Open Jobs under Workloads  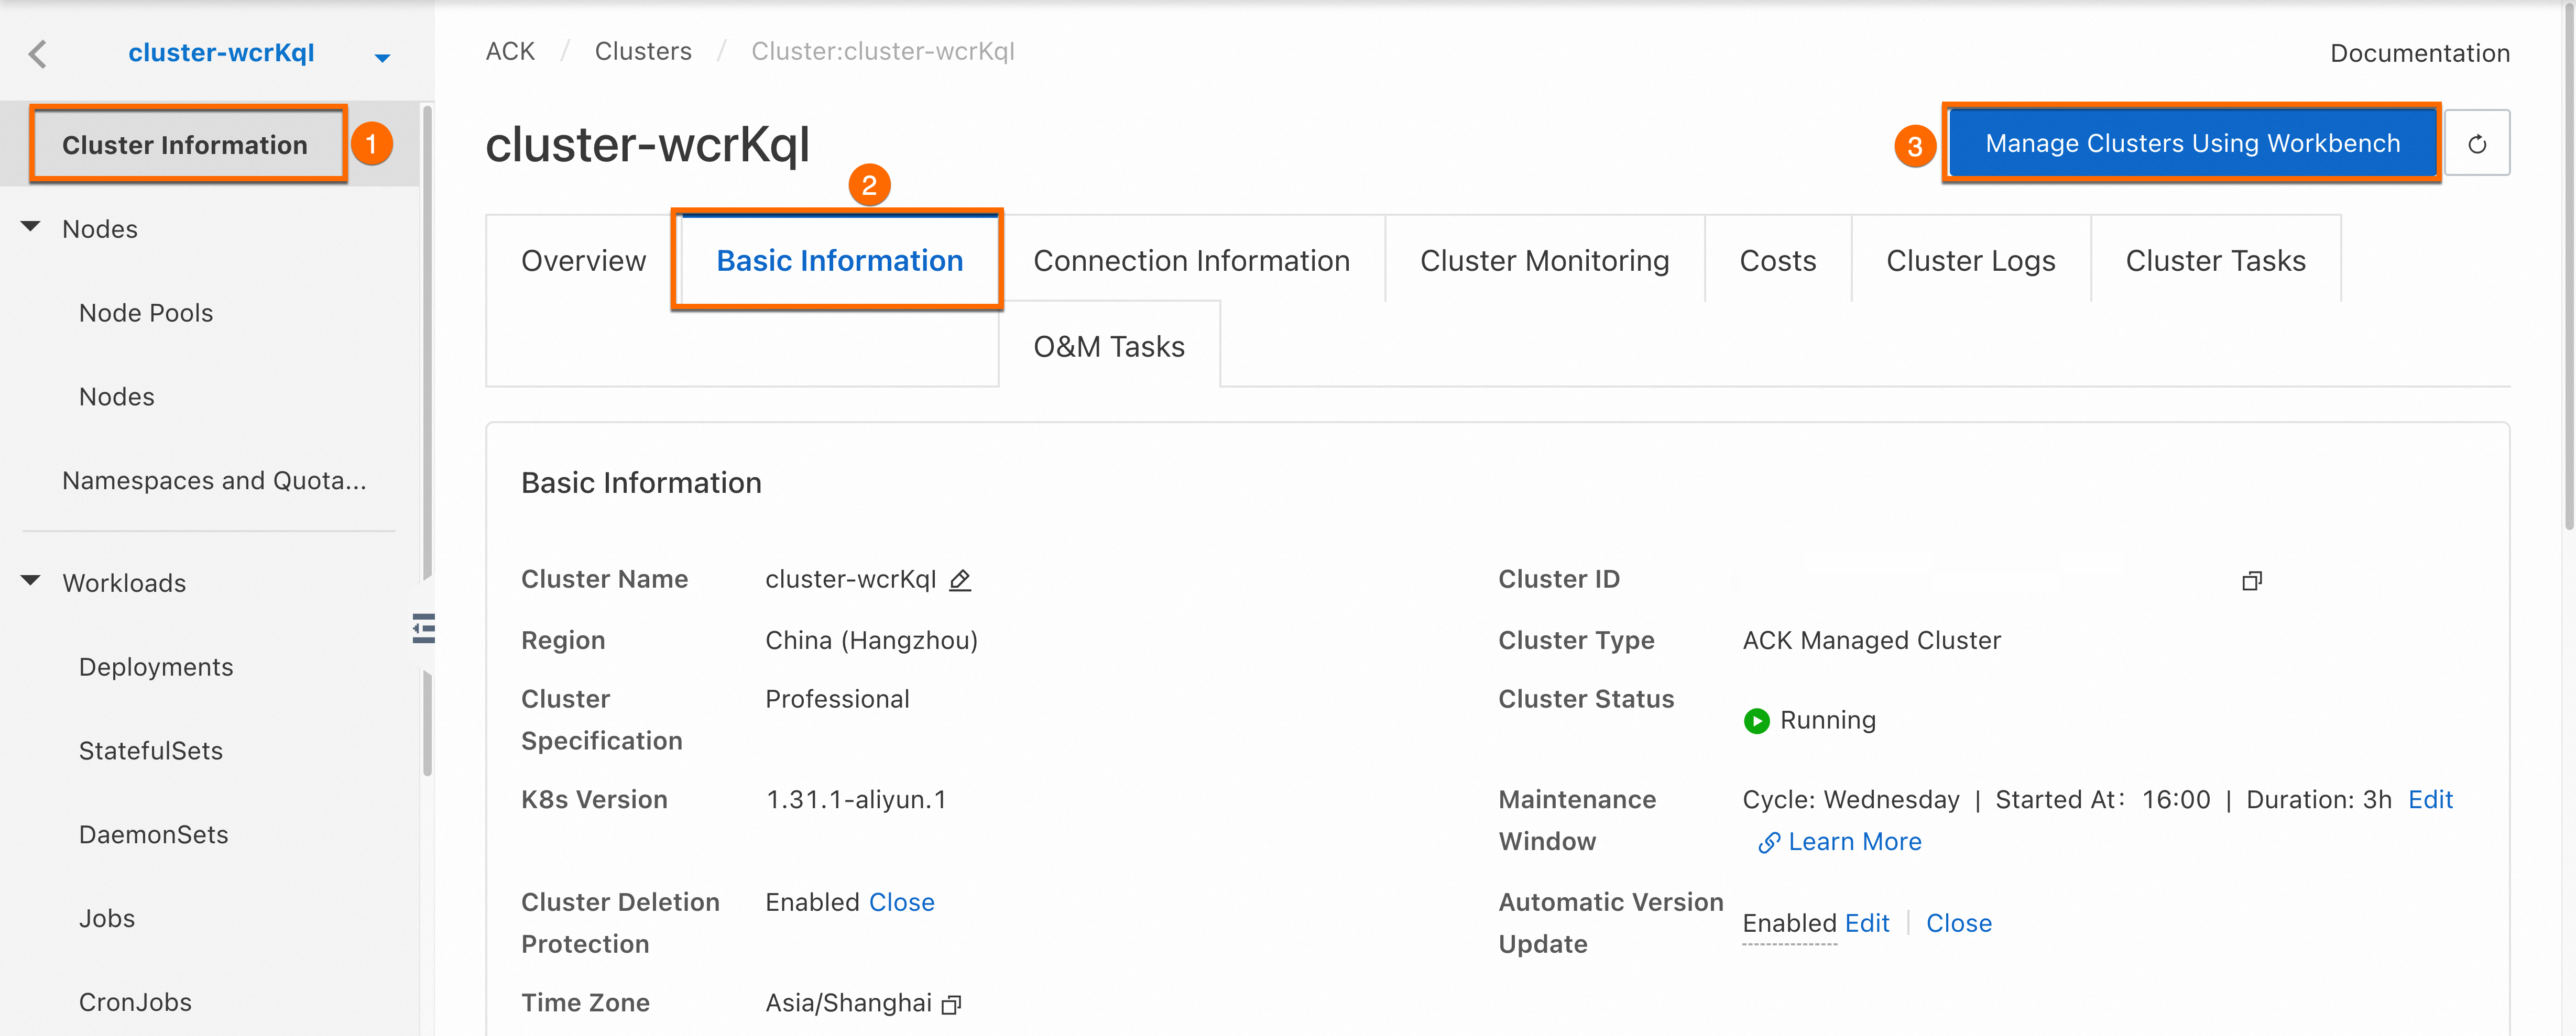point(107,919)
